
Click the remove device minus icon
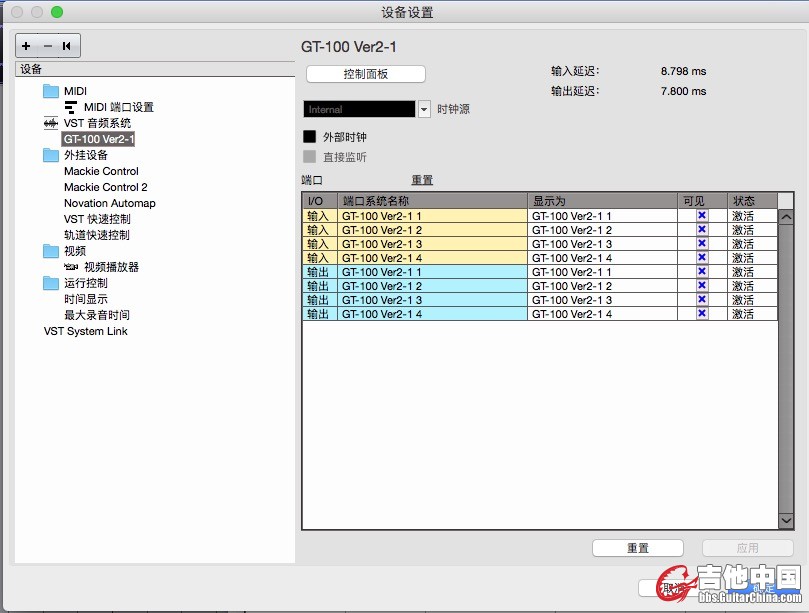[47, 46]
